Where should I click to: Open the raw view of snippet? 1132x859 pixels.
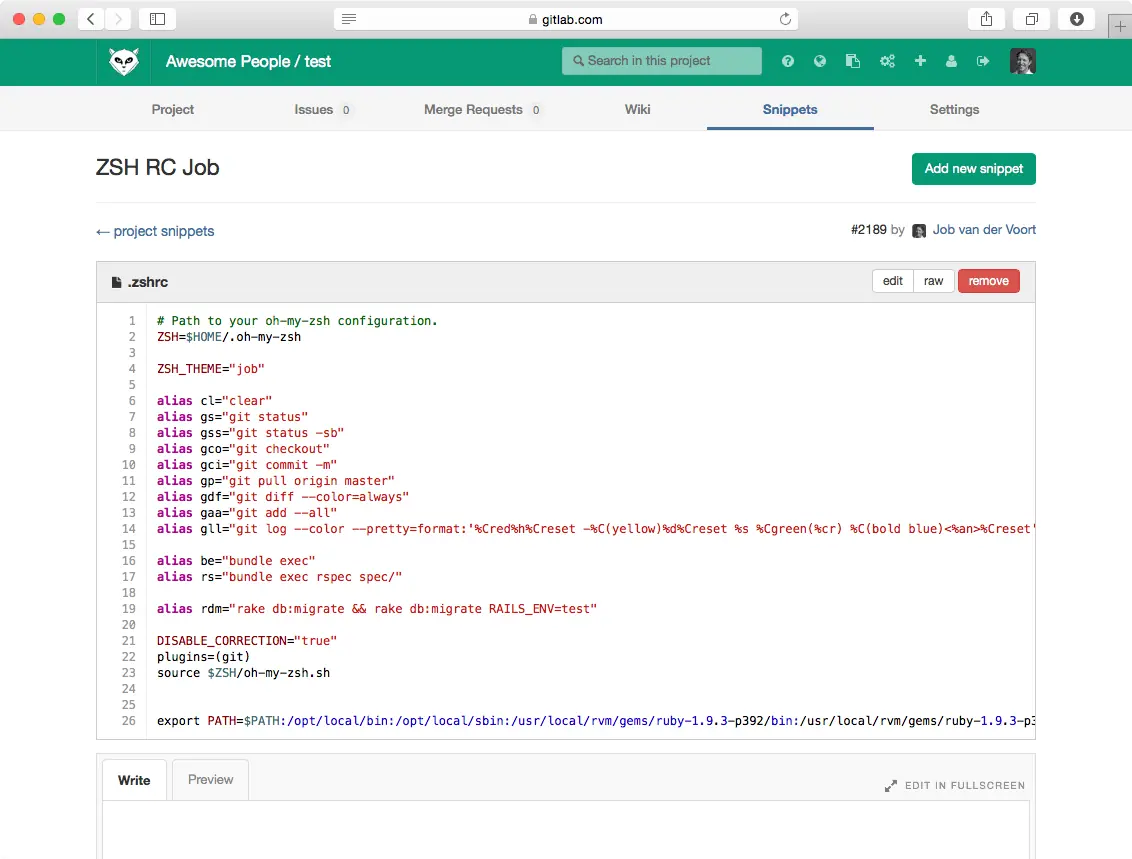[933, 281]
